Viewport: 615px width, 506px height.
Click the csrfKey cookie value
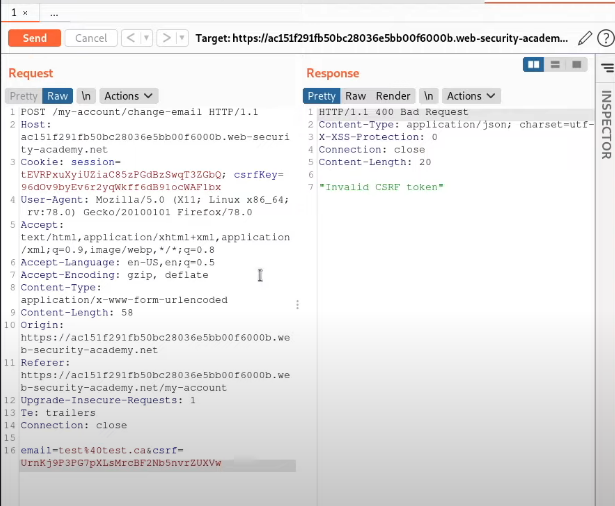pos(121,187)
